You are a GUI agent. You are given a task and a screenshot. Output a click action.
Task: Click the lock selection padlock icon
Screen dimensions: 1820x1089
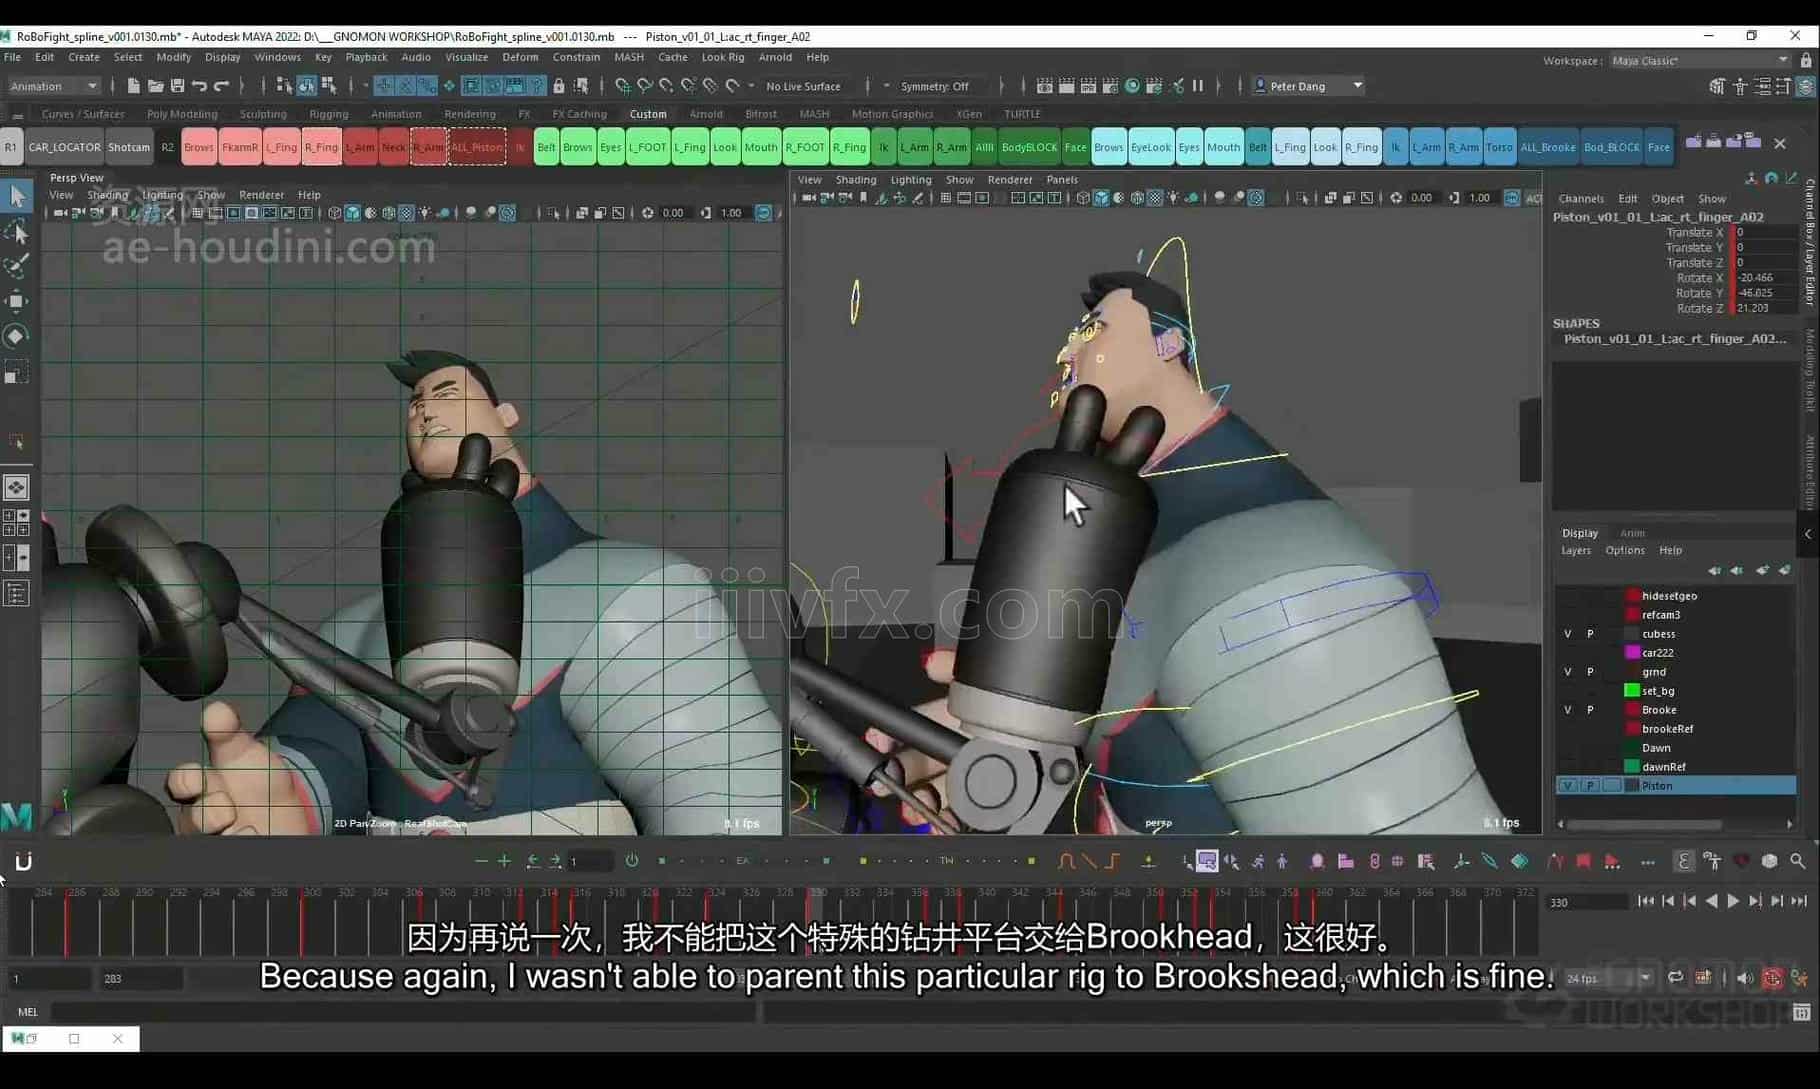[559, 86]
